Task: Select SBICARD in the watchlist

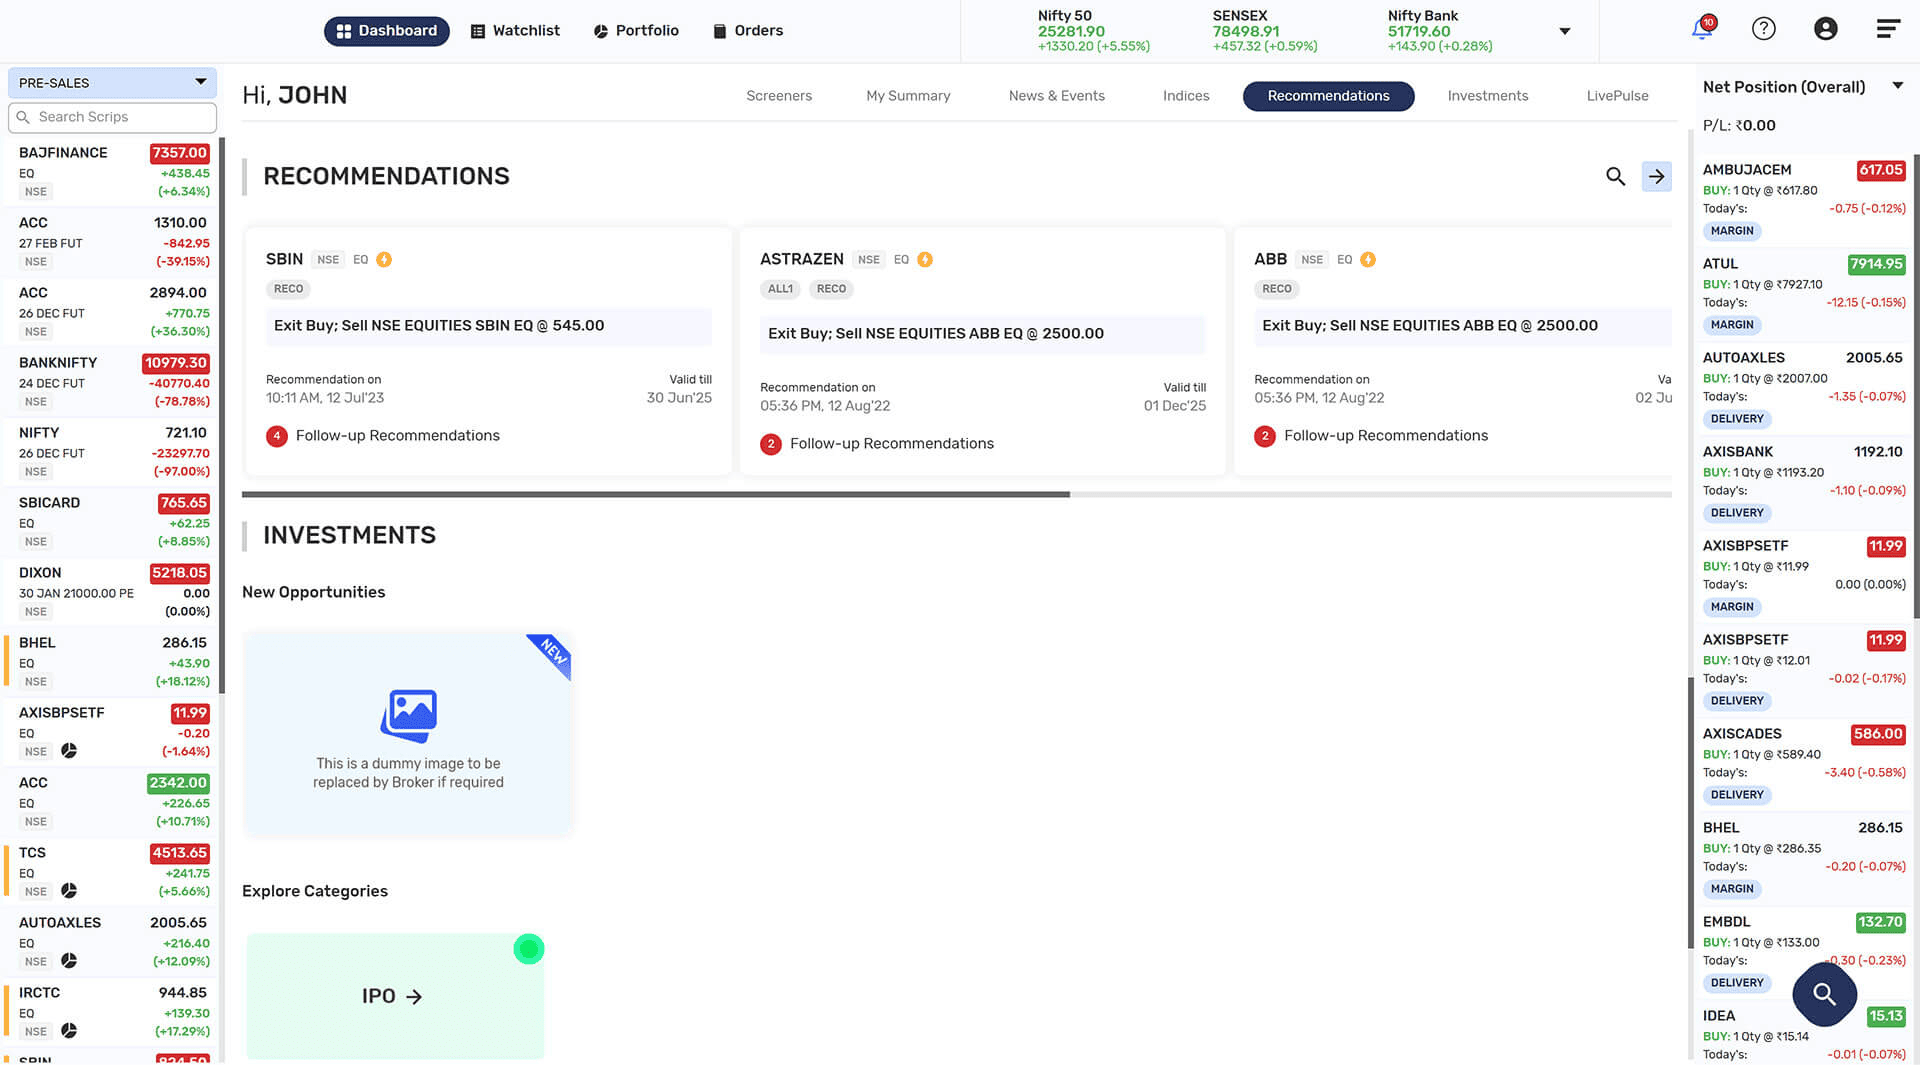Action: (x=110, y=522)
